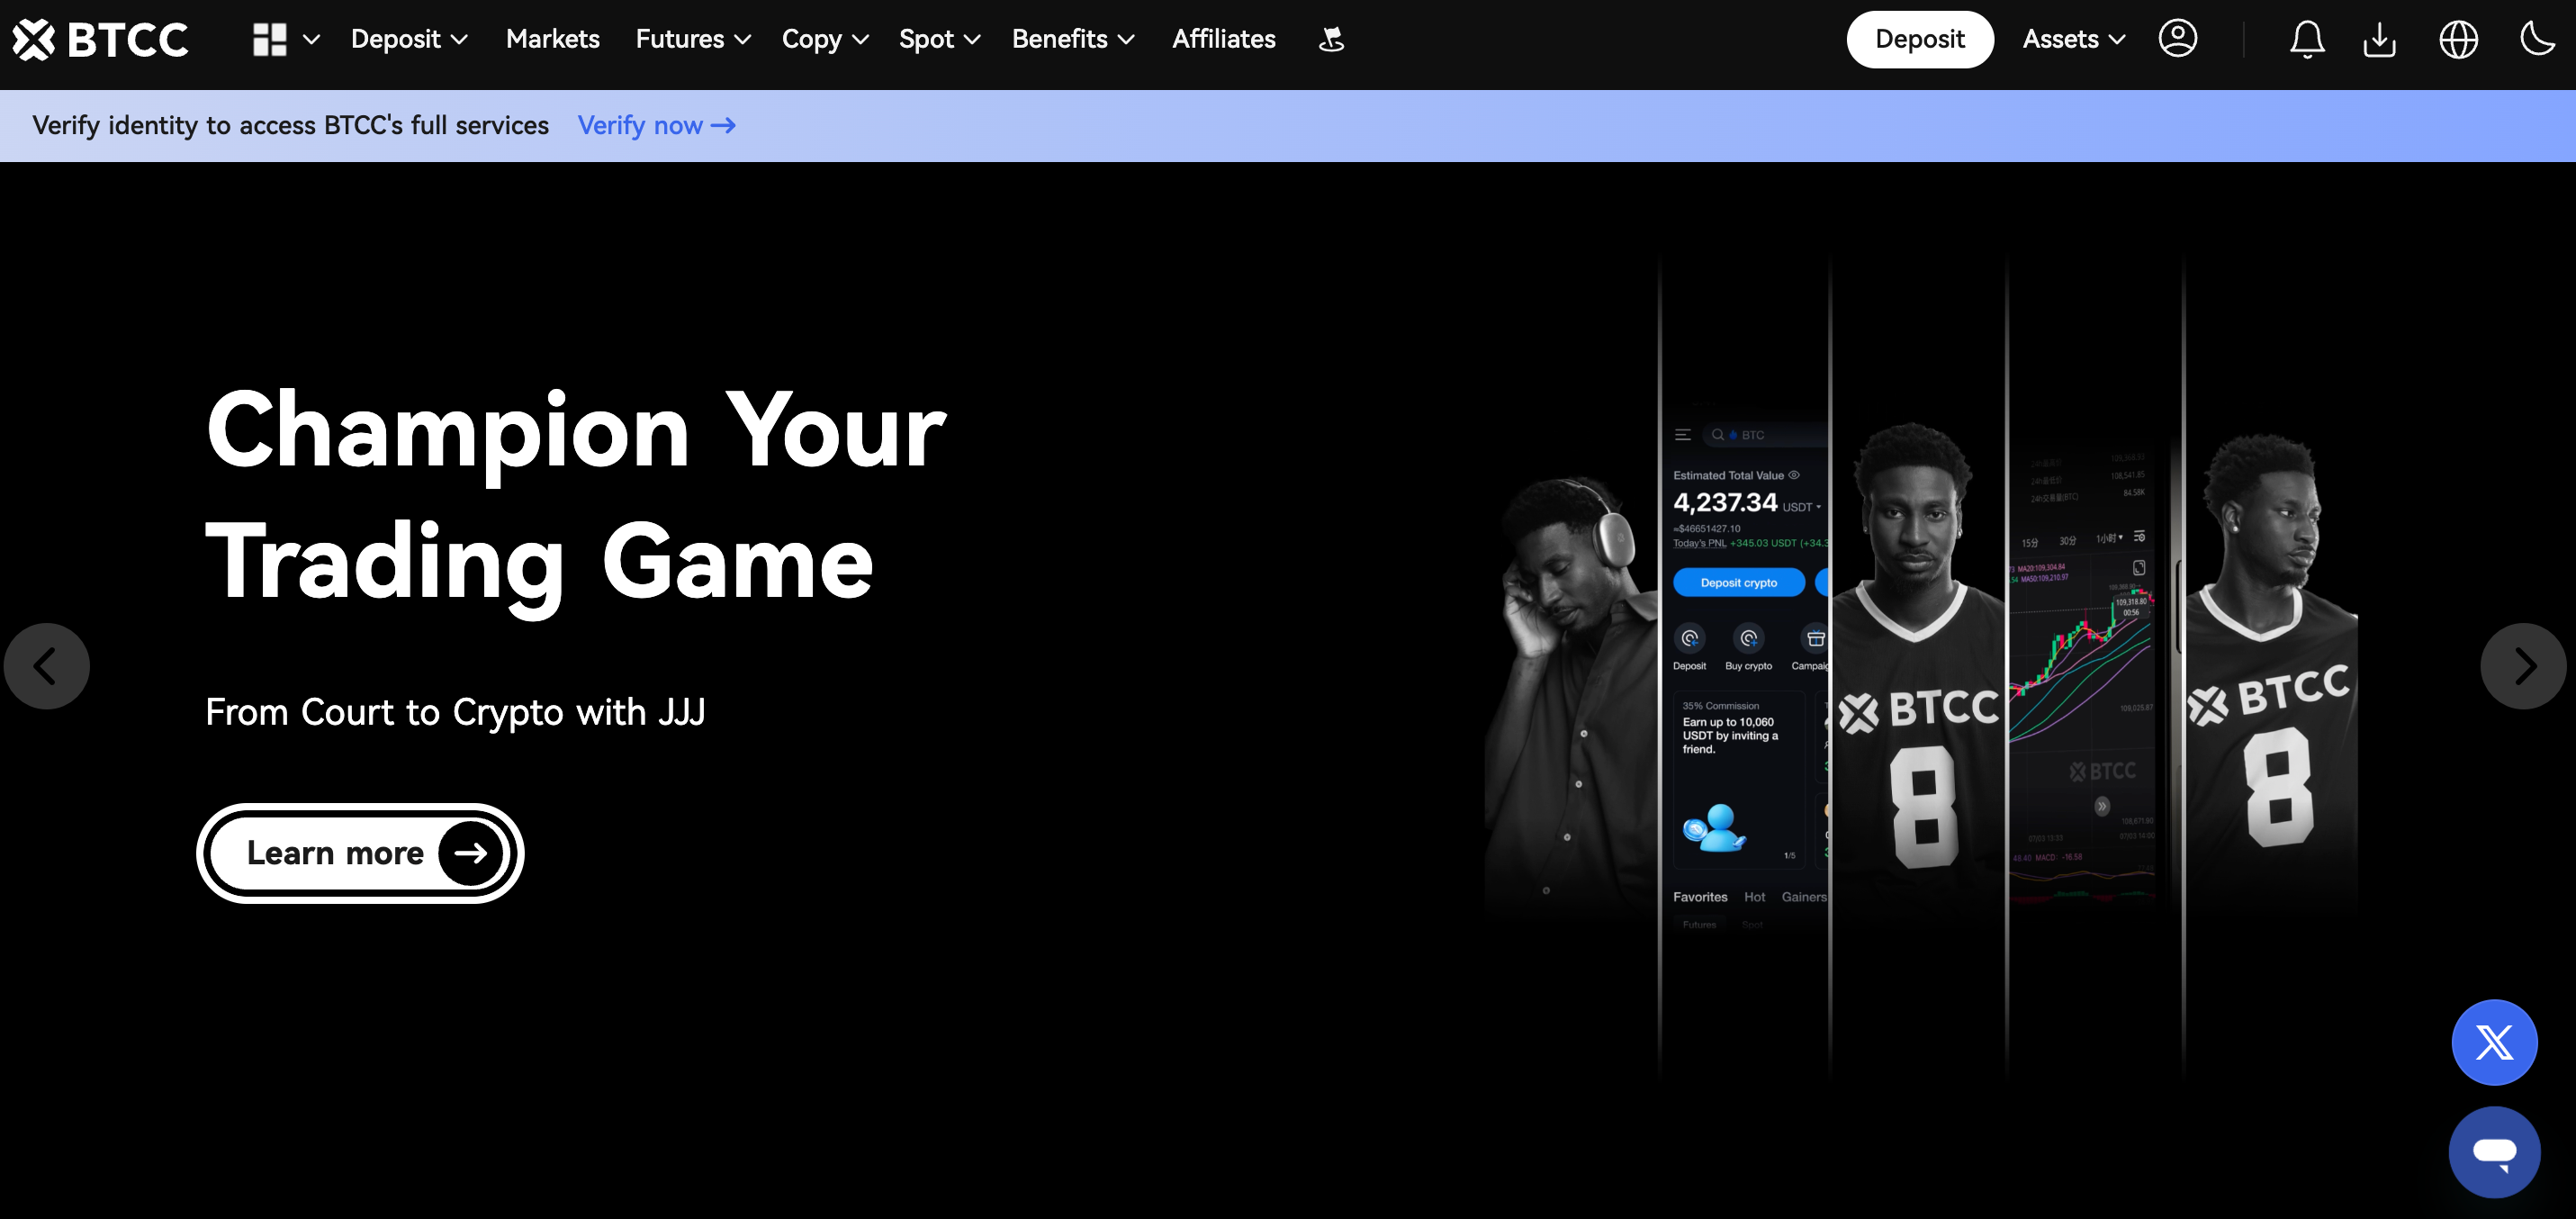
Task: Go to previous banner slide
Action: click(46, 666)
